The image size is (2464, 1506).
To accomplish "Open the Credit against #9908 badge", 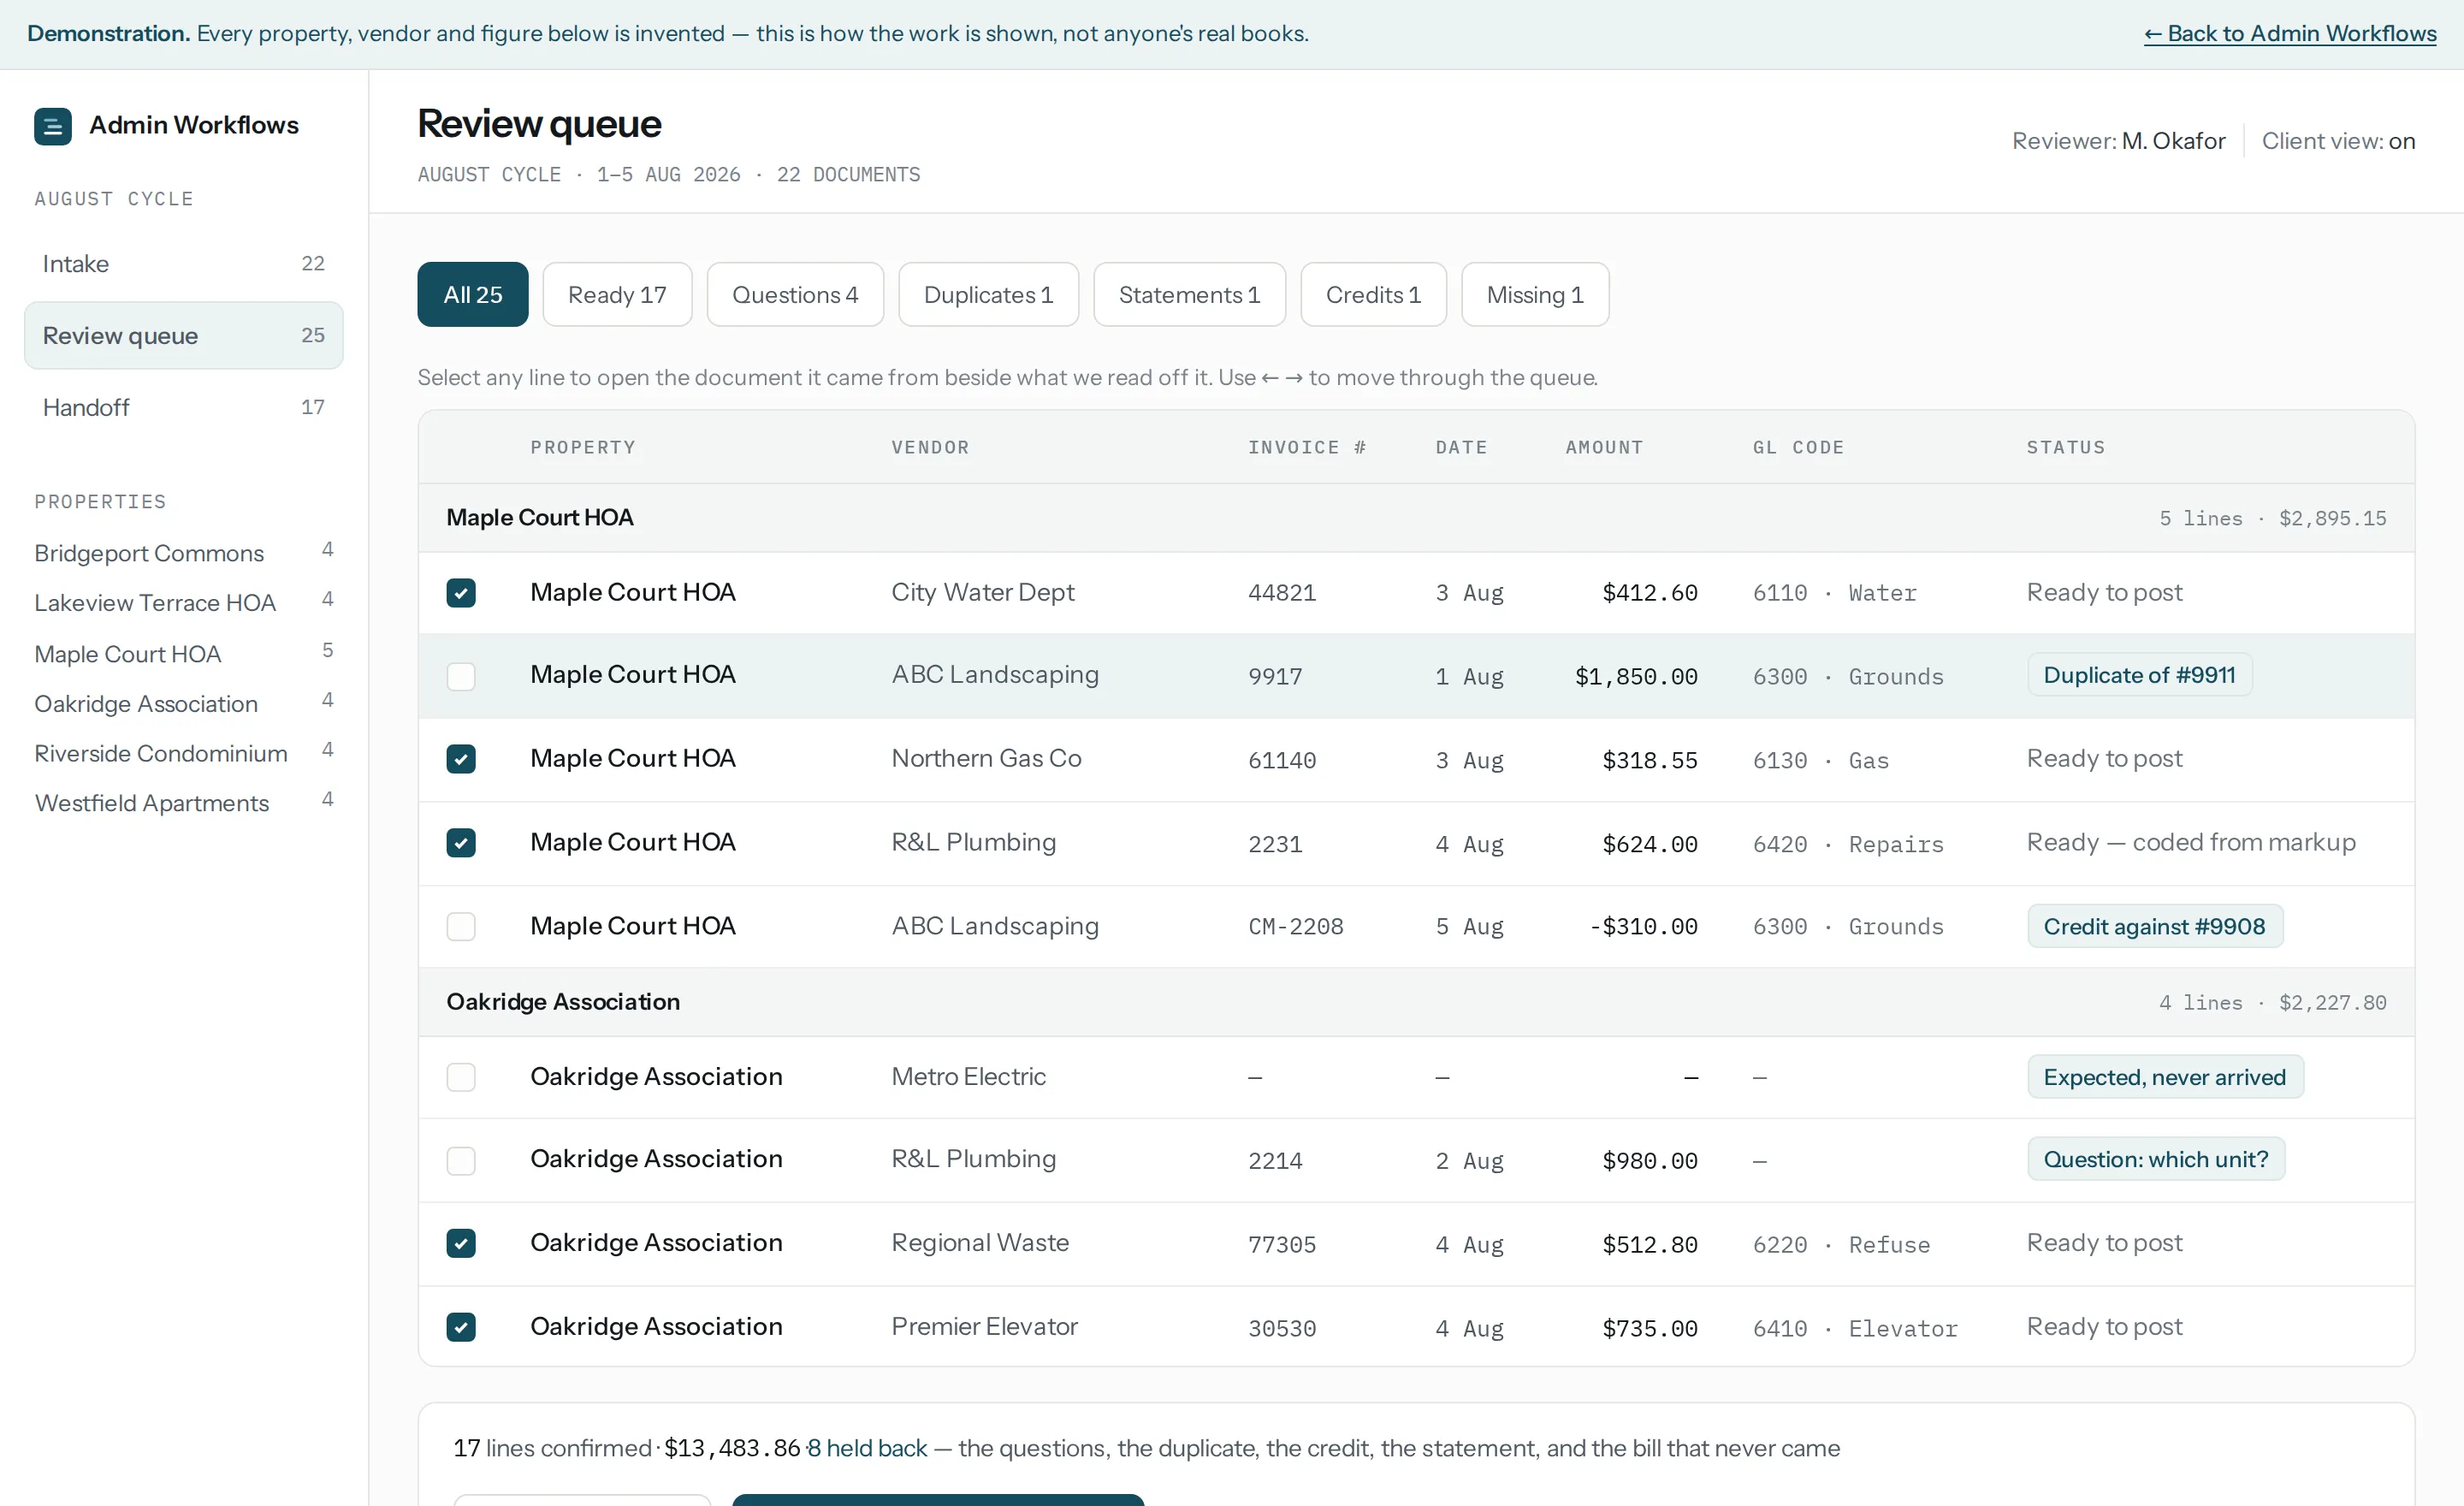I will (x=2155, y=927).
